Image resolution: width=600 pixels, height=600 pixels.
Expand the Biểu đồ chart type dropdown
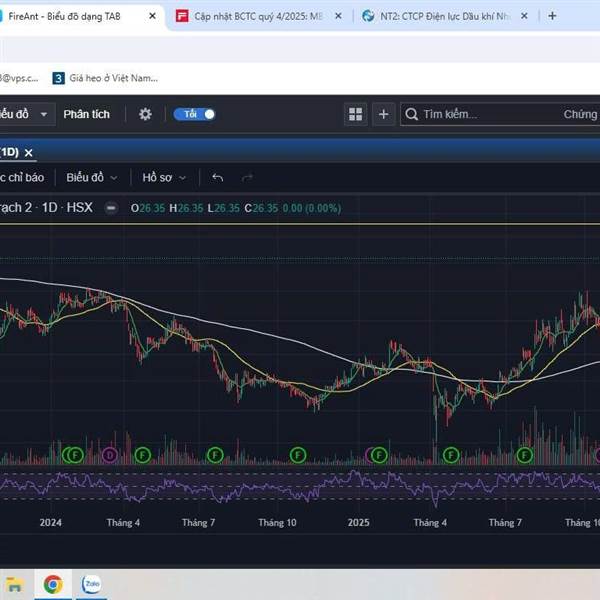tap(92, 177)
